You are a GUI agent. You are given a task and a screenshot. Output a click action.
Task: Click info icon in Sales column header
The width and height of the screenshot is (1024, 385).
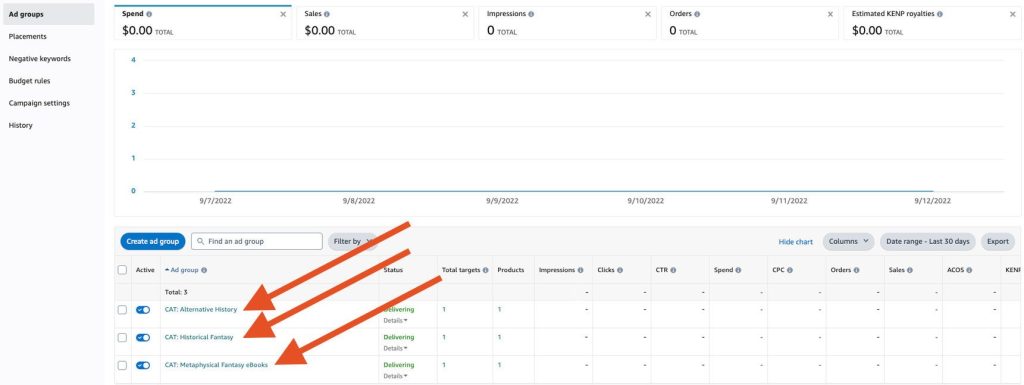click(x=910, y=270)
